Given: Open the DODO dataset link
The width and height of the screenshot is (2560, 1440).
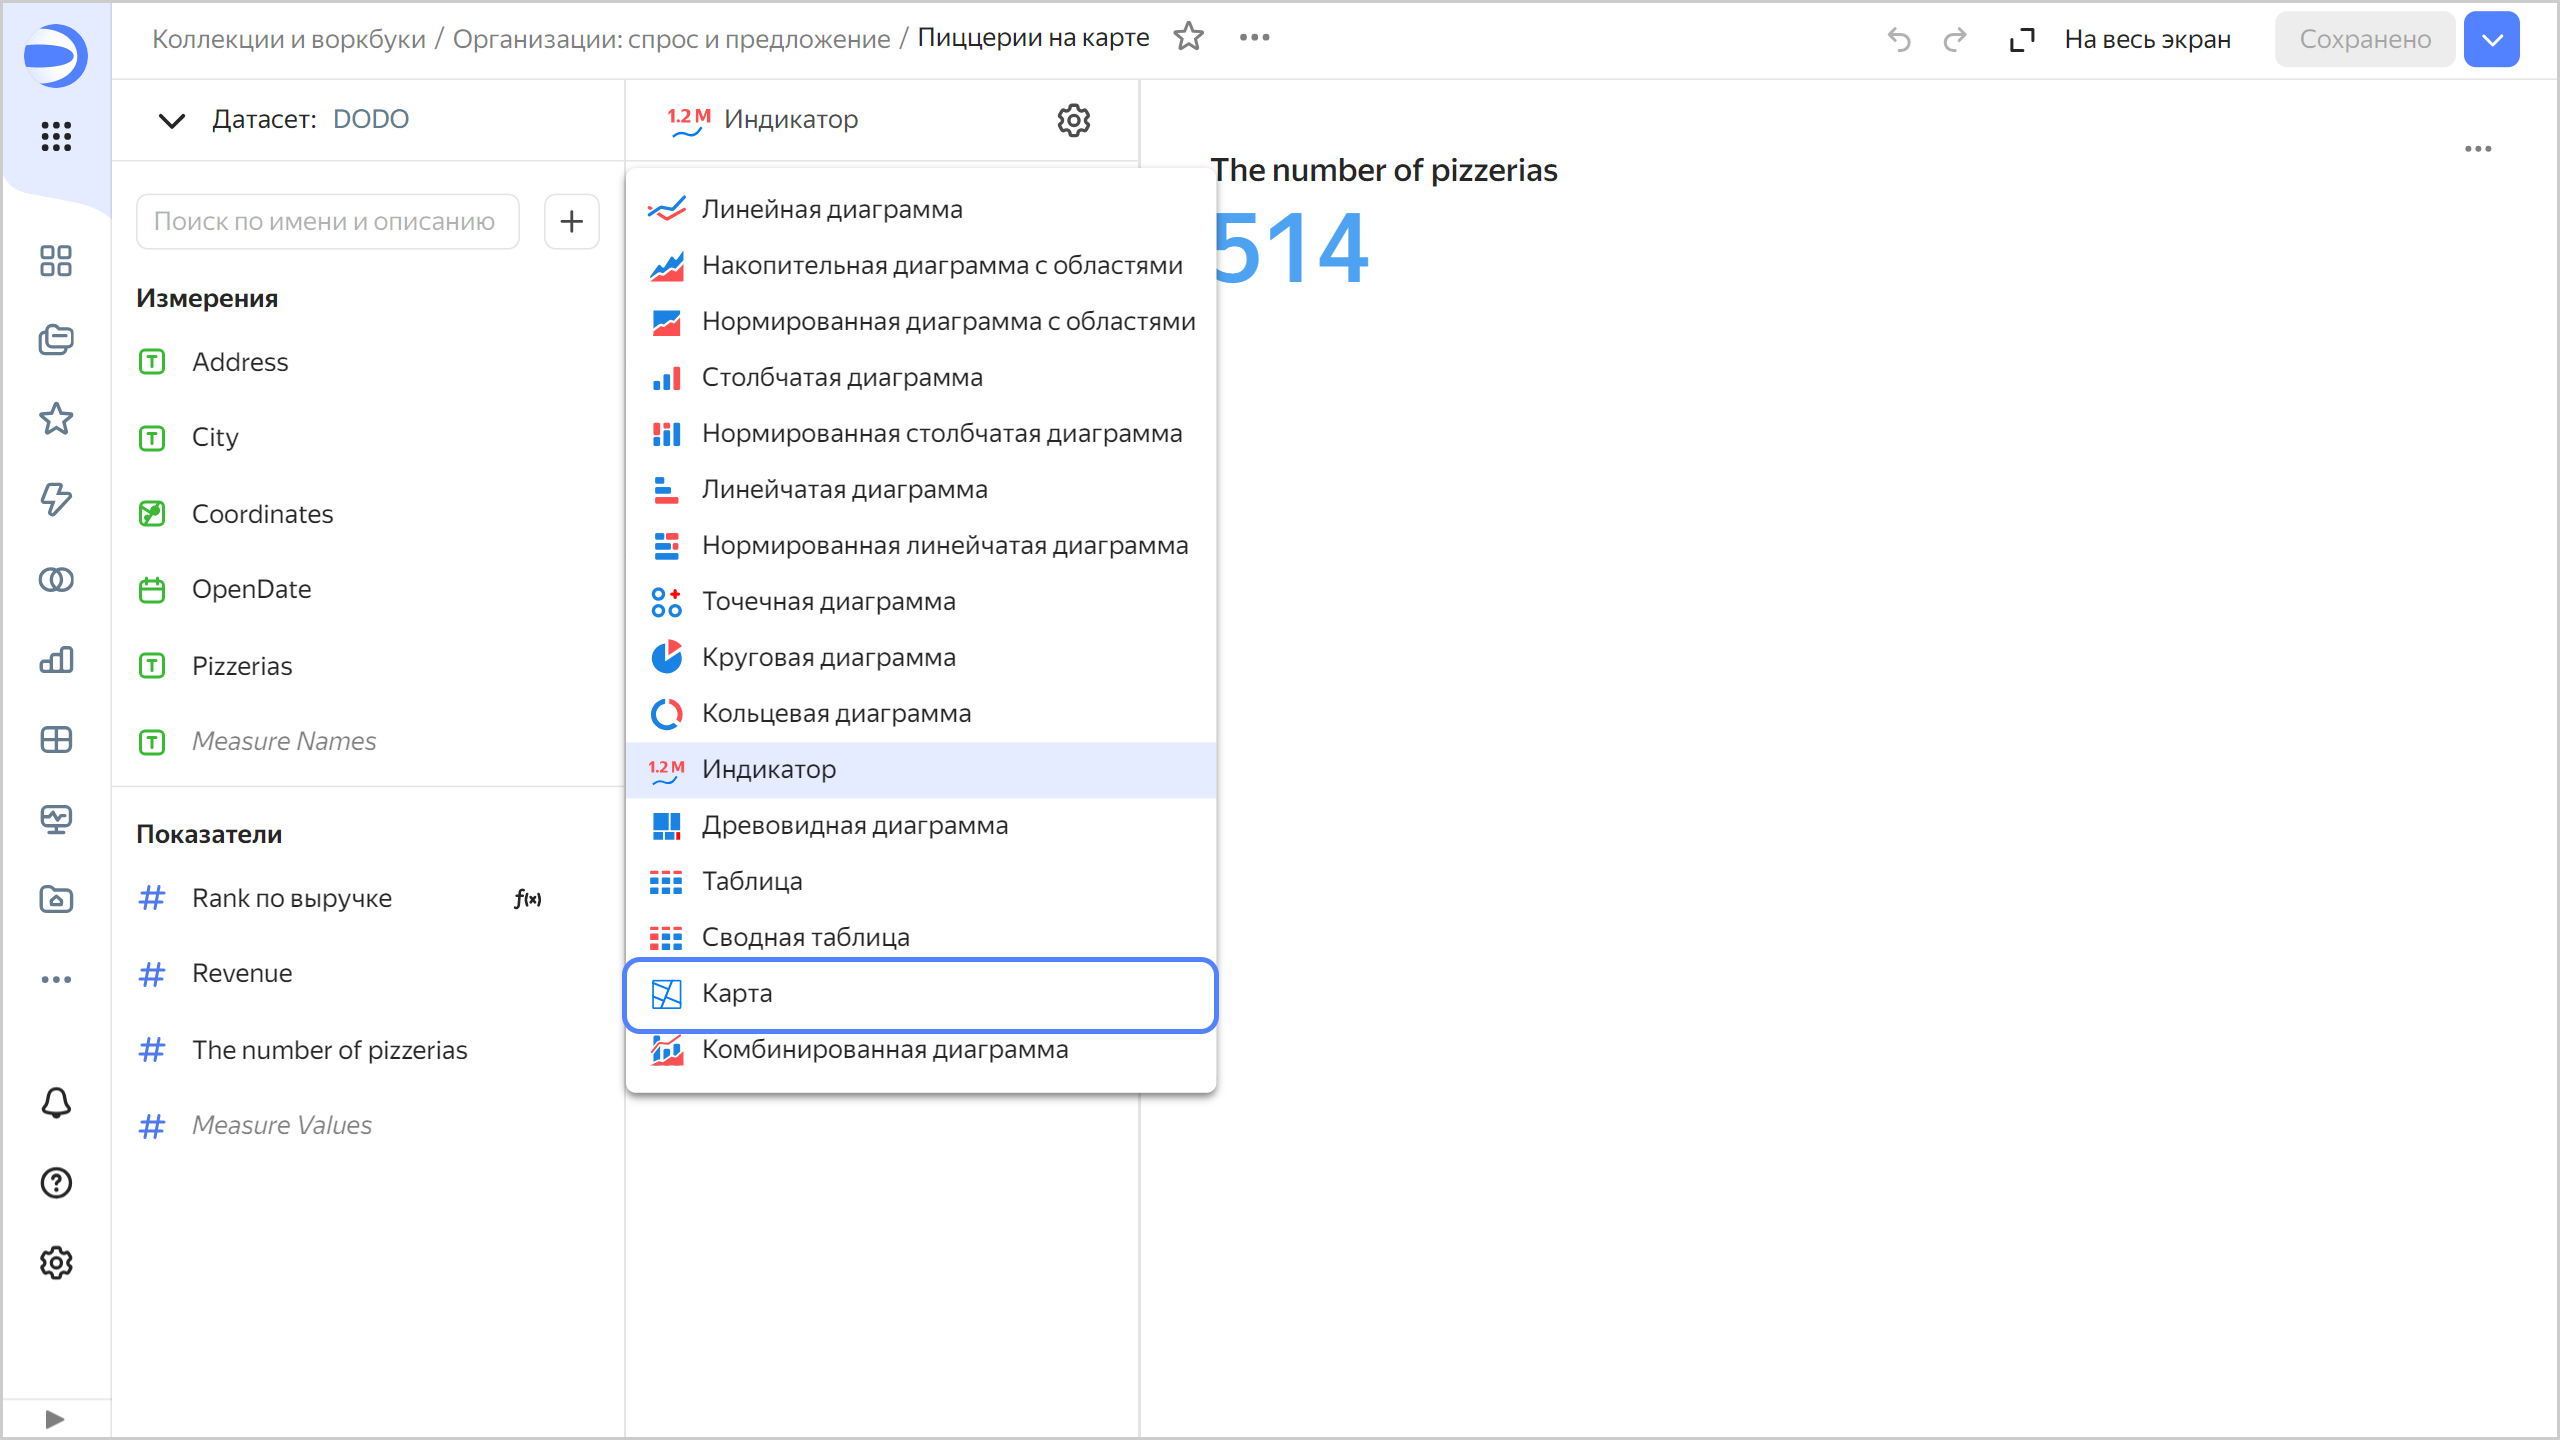Looking at the screenshot, I should pyautogui.click(x=370, y=119).
